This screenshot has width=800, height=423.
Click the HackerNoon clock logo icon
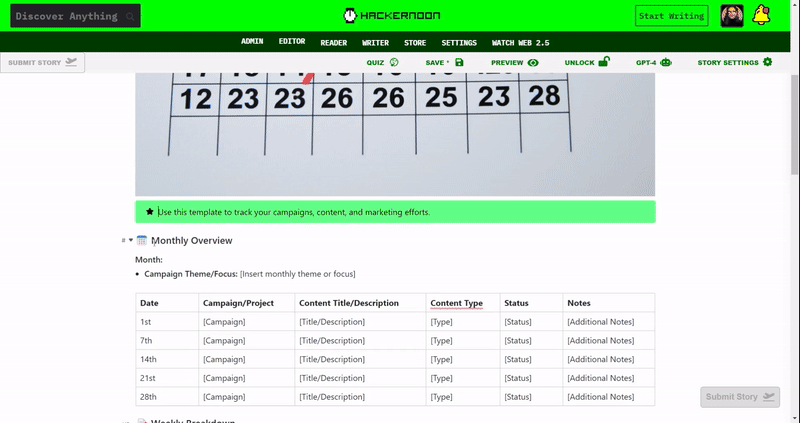coord(350,16)
